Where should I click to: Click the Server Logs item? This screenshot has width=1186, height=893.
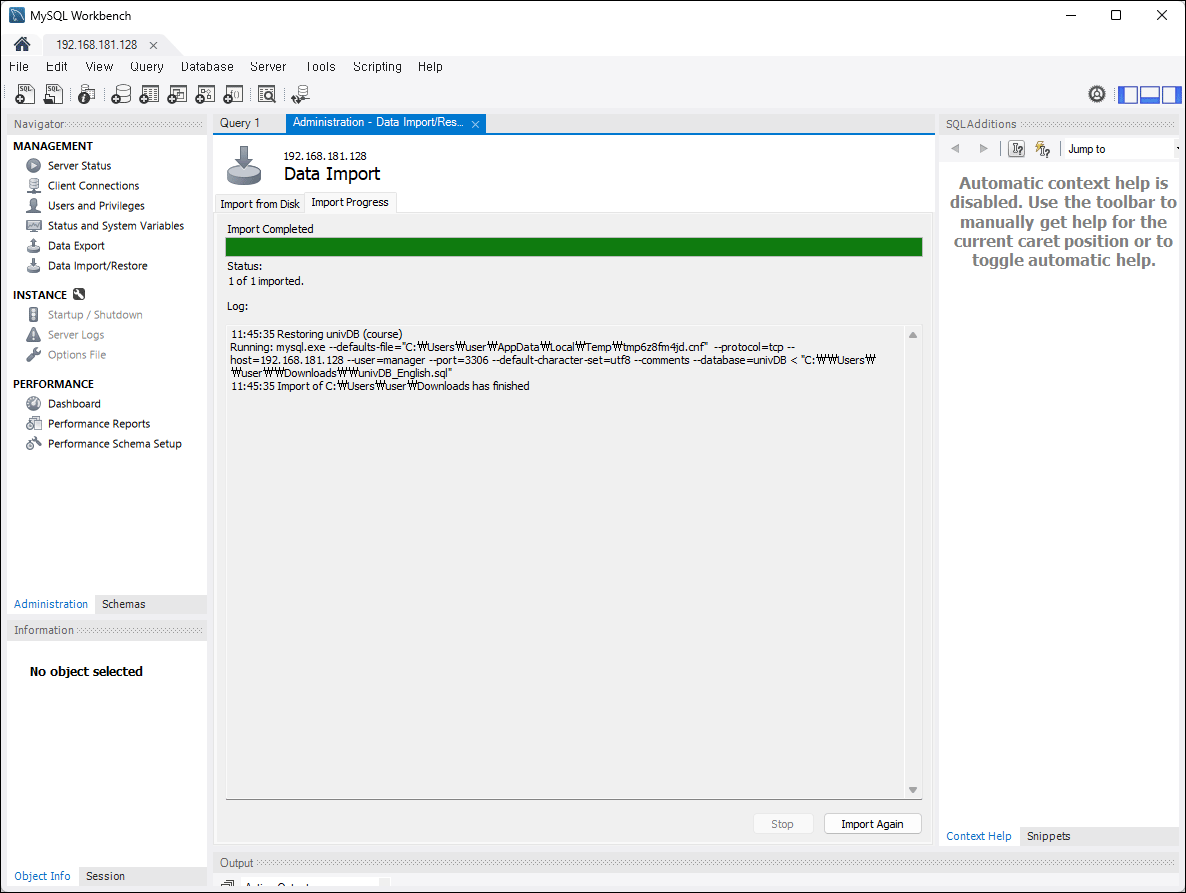[x=76, y=335]
